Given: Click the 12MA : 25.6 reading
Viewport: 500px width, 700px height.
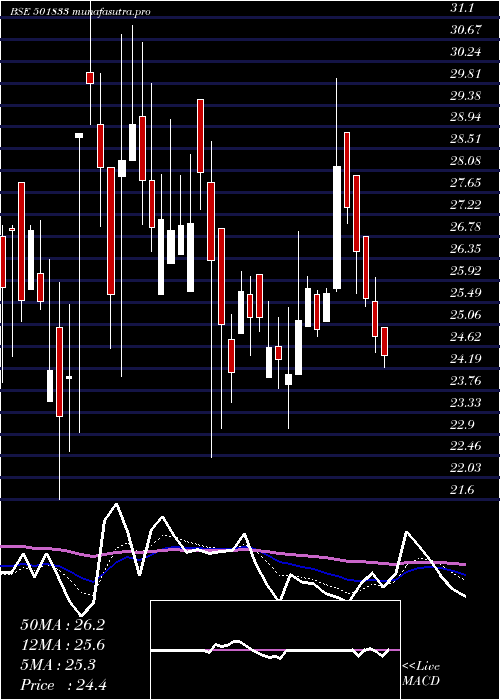Looking at the screenshot, I should tap(62, 645).
